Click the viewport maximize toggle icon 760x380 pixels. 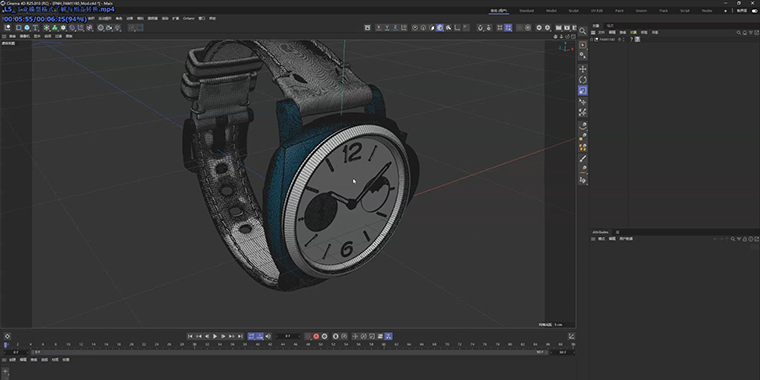tap(573, 36)
